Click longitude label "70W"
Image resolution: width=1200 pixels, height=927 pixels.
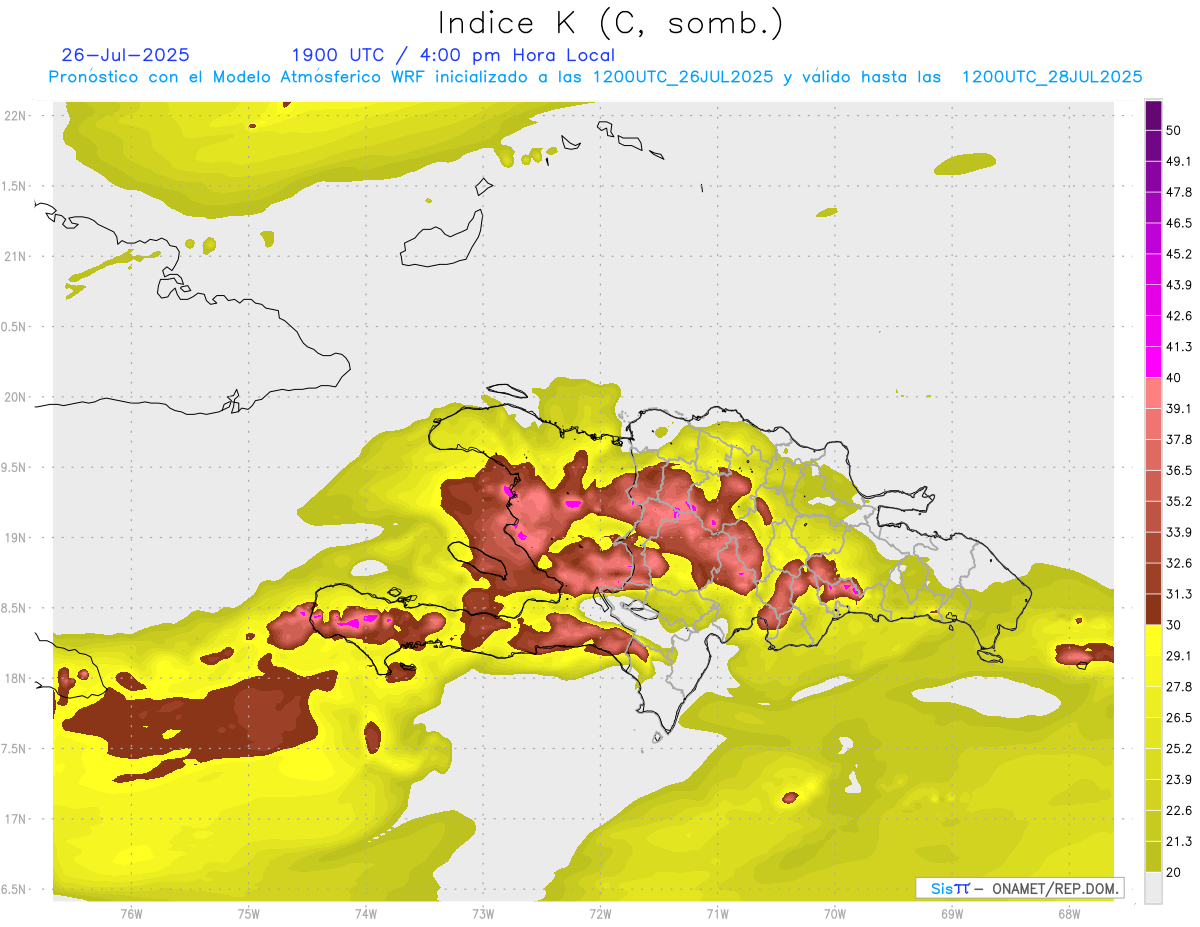835,914
